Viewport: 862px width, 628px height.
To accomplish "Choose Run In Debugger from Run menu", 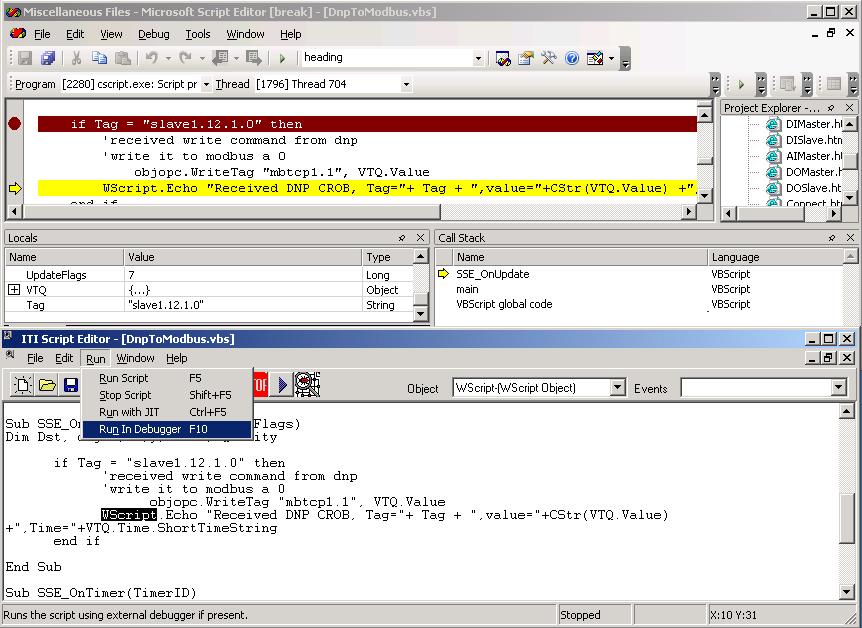I will (167, 429).
